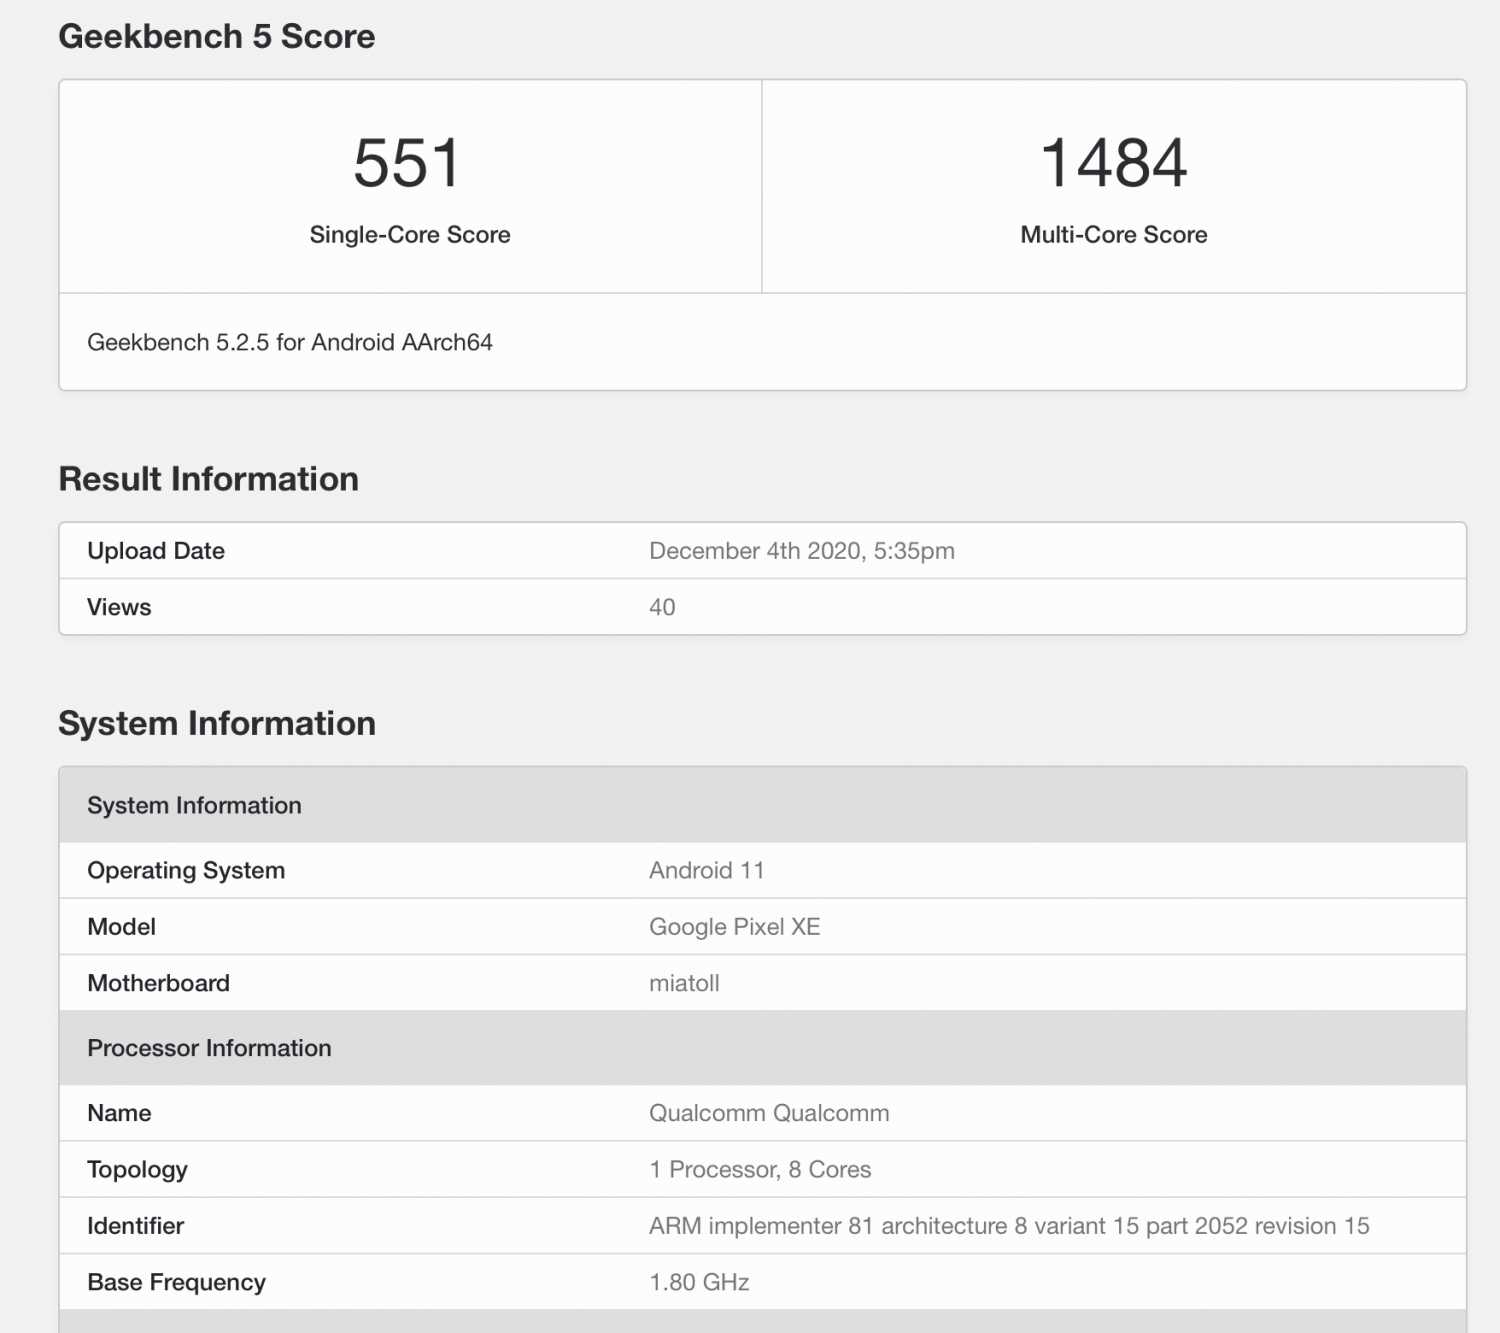Click the Topology label
This screenshot has height=1333, width=1500.
pyautogui.click(x=138, y=1170)
